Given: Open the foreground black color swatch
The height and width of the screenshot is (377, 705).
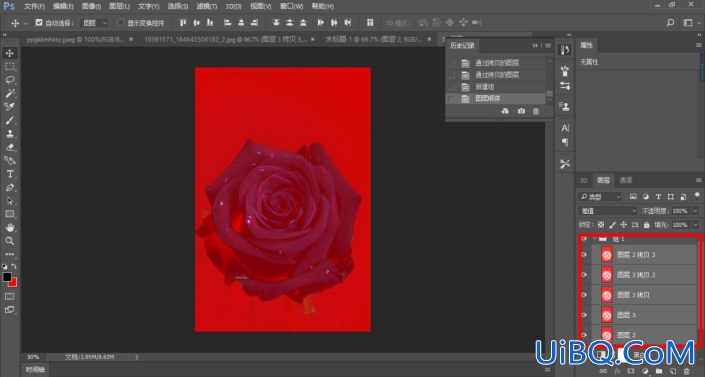Looking at the screenshot, I should [7, 277].
